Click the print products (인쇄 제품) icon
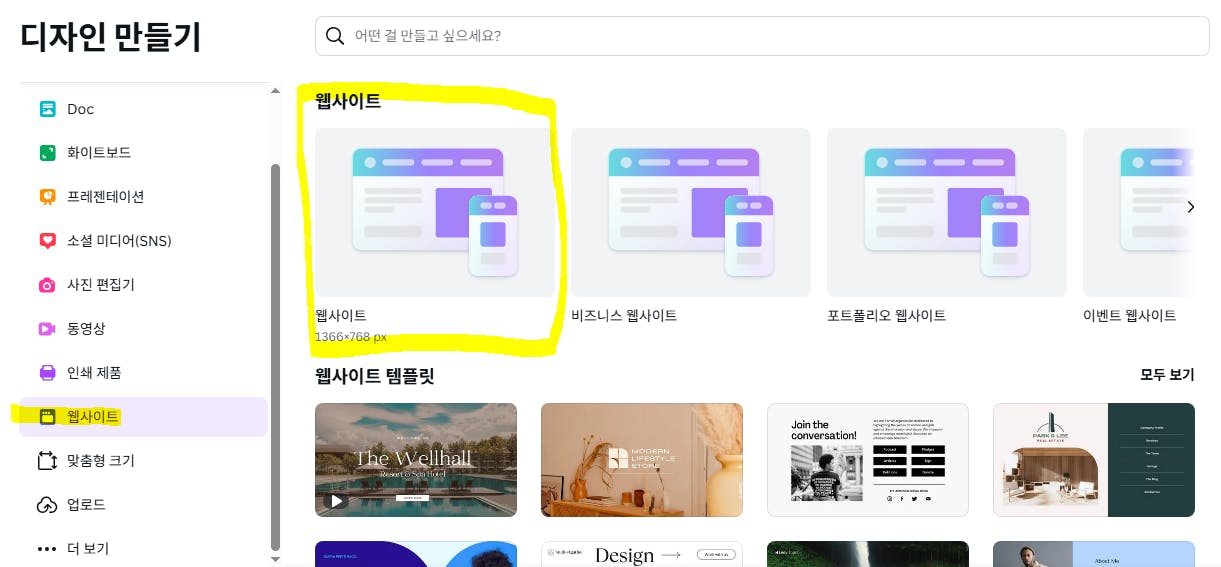This screenshot has height=567, width=1221. click(x=47, y=373)
